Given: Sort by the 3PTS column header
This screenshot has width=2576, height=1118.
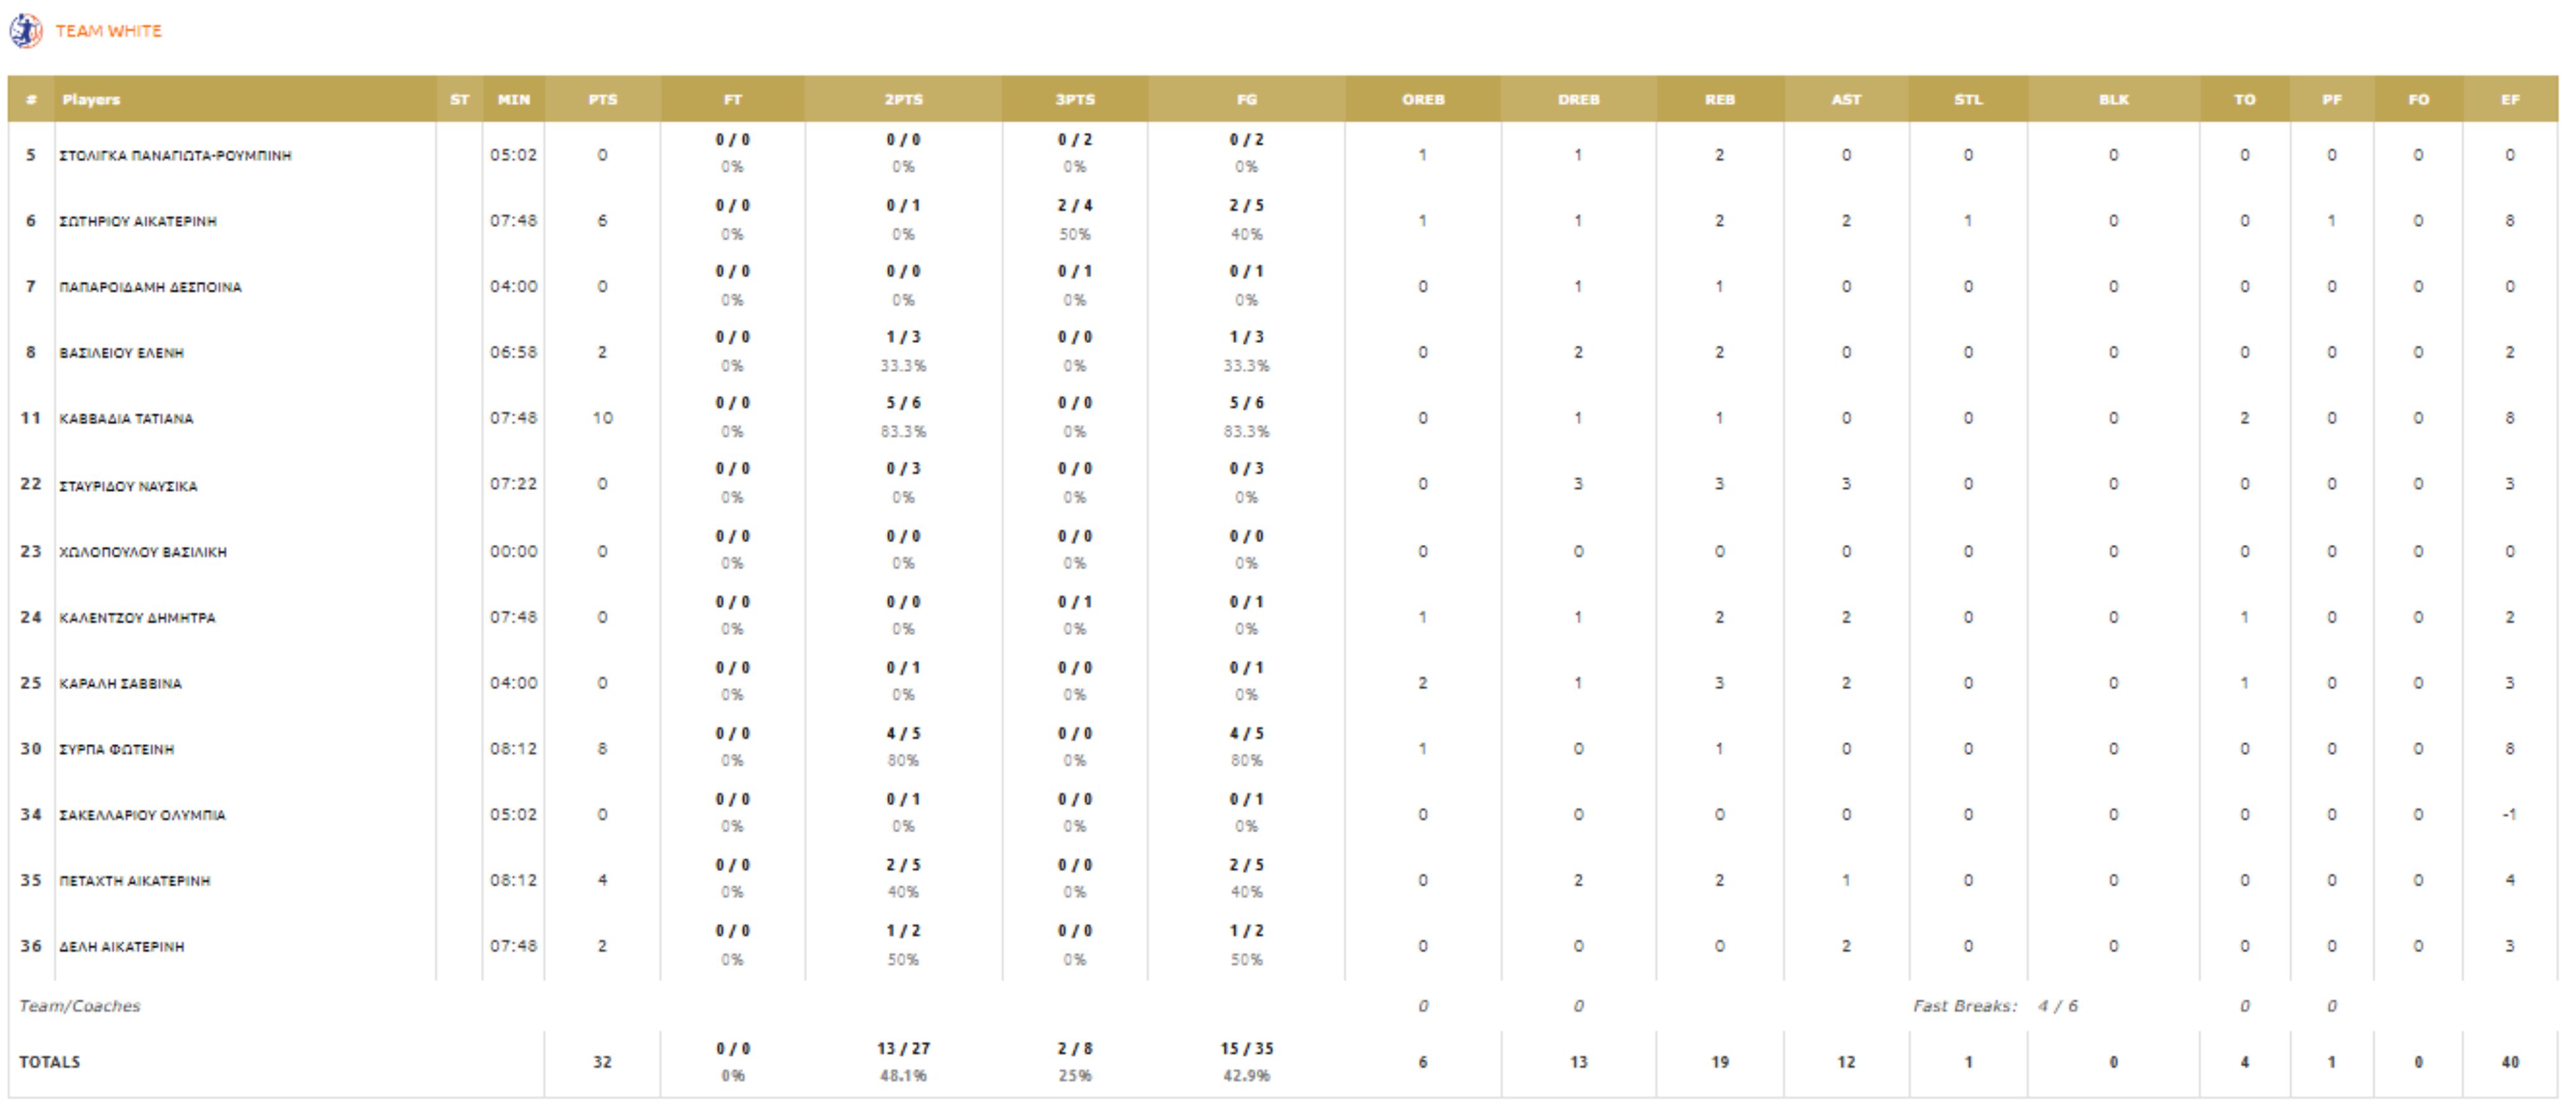Looking at the screenshot, I should 1075,99.
